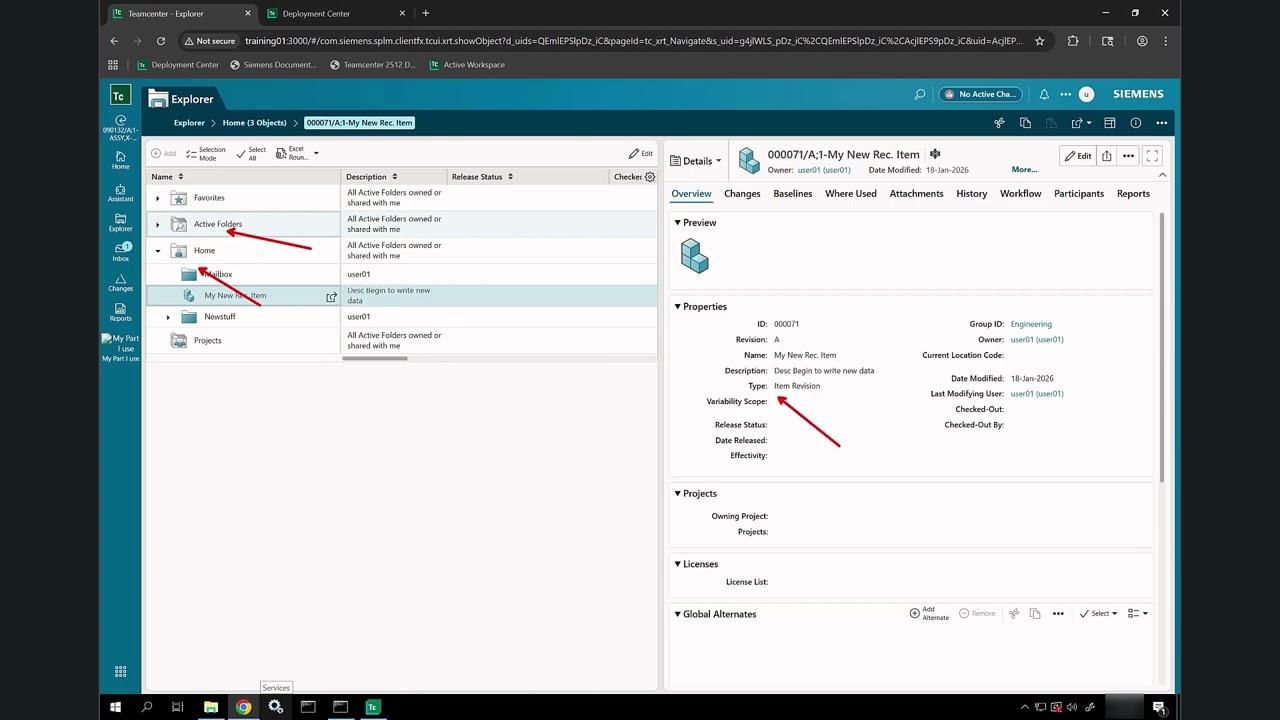
Task: Click the Global Alternates copy icon
Action: click(x=1035, y=613)
